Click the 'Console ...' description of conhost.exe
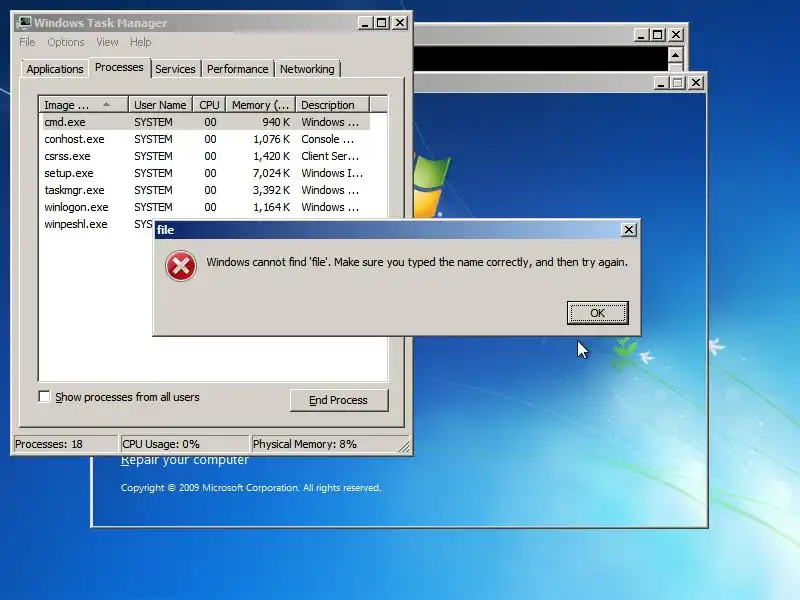The height and width of the screenshot is (600, 800). (328, 139)
